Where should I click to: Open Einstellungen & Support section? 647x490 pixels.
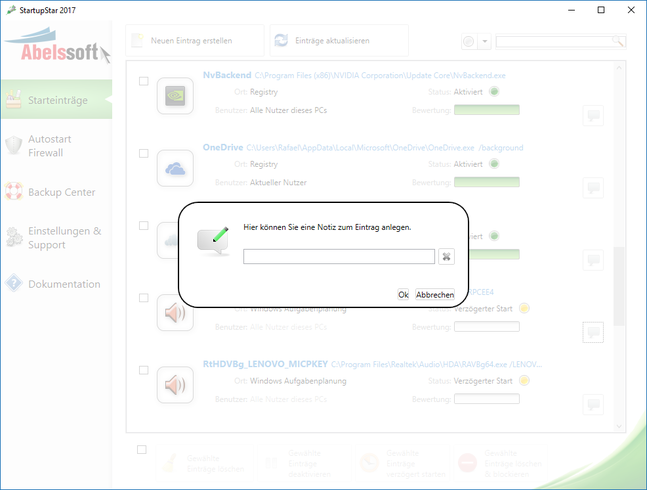point(57,238)
